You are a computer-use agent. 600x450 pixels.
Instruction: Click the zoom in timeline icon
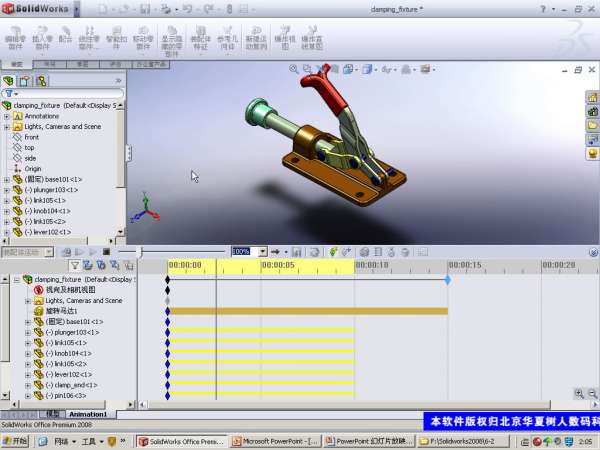[x=578, y=393]
